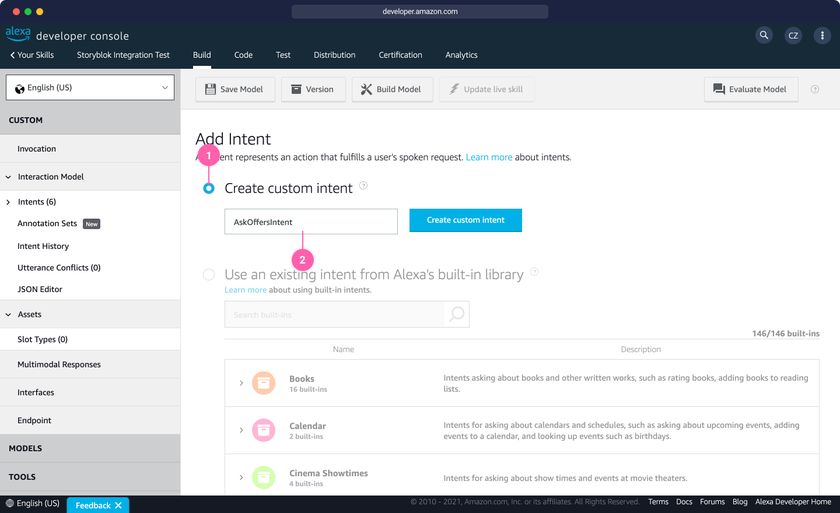The width and height of the screenshot is (840, 513).
Task: Open Learn more about using built-in intents
Action: click(245, 290)
